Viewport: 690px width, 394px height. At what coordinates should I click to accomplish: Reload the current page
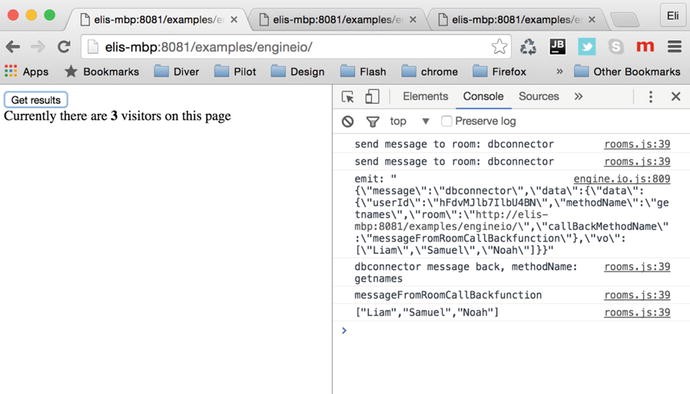coord(64,47)
